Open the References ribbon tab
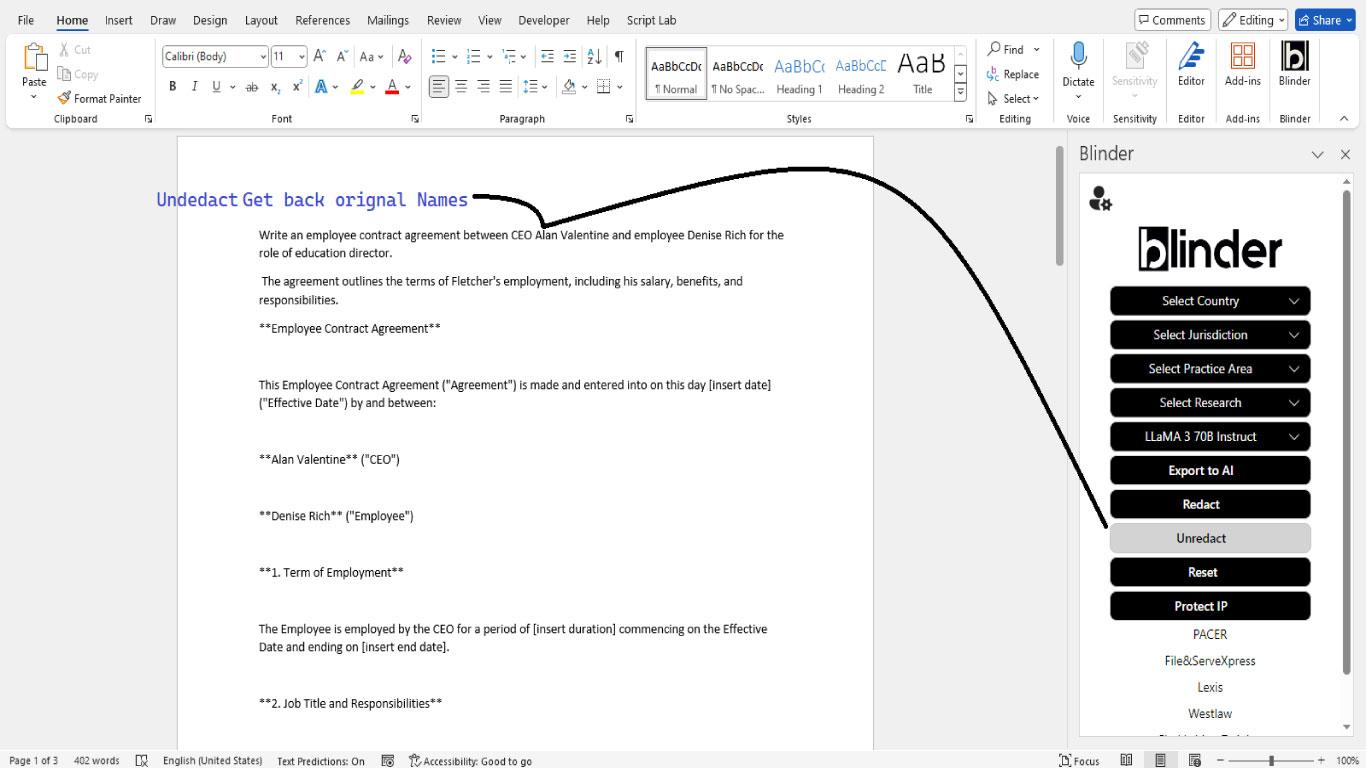 pyautogui.click(x=322, y=20)
